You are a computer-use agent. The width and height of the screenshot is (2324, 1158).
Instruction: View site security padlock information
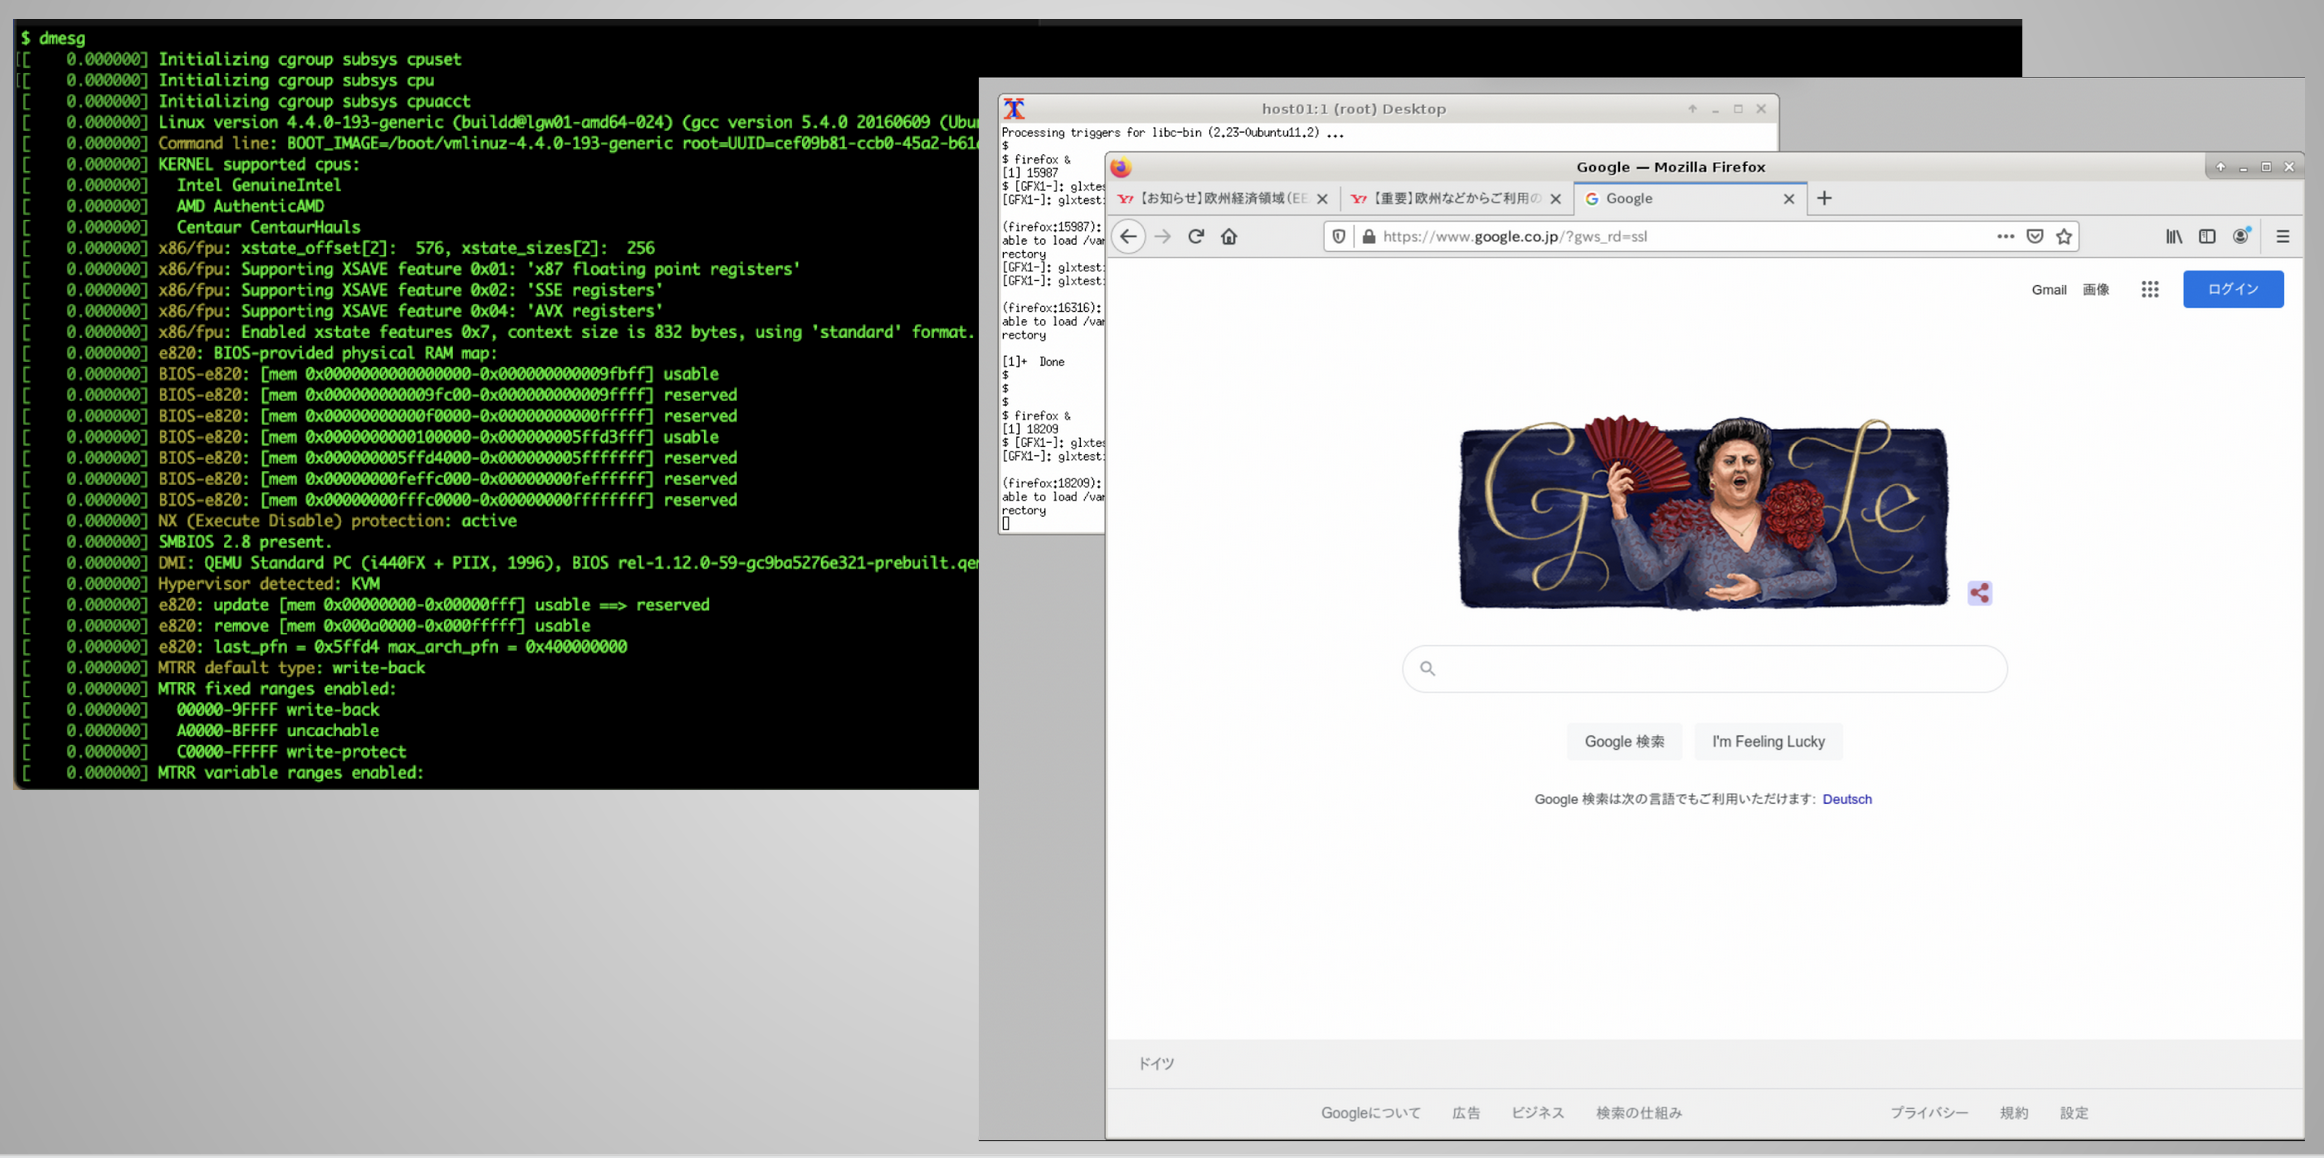pyautogui.click(x=1368, y=237)
